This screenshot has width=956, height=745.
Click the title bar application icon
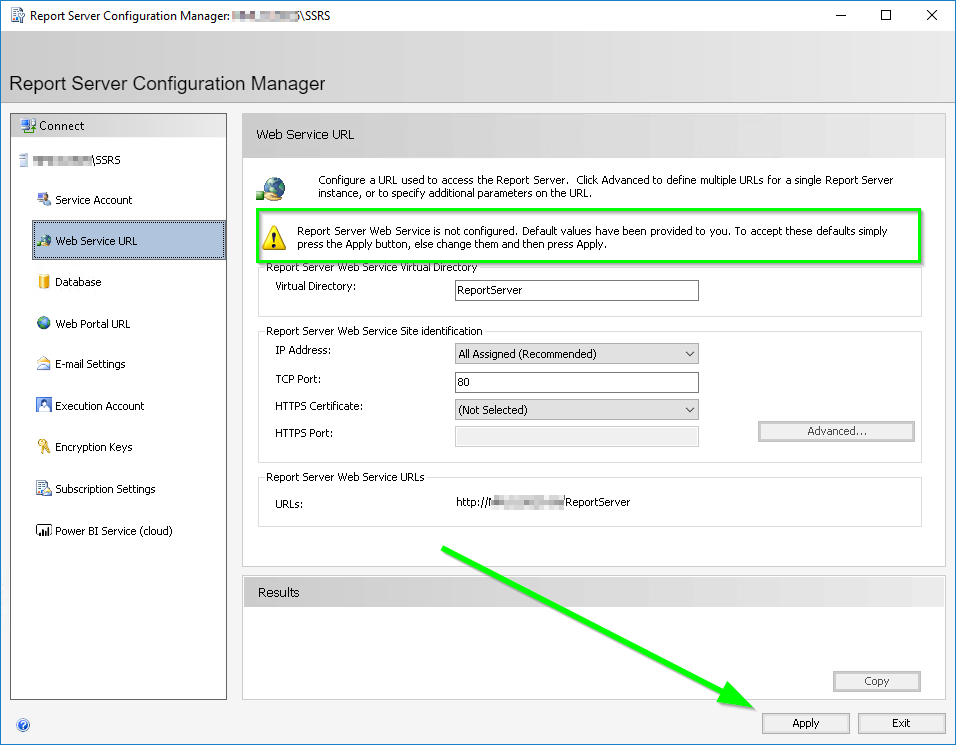(x=18, y=15)
